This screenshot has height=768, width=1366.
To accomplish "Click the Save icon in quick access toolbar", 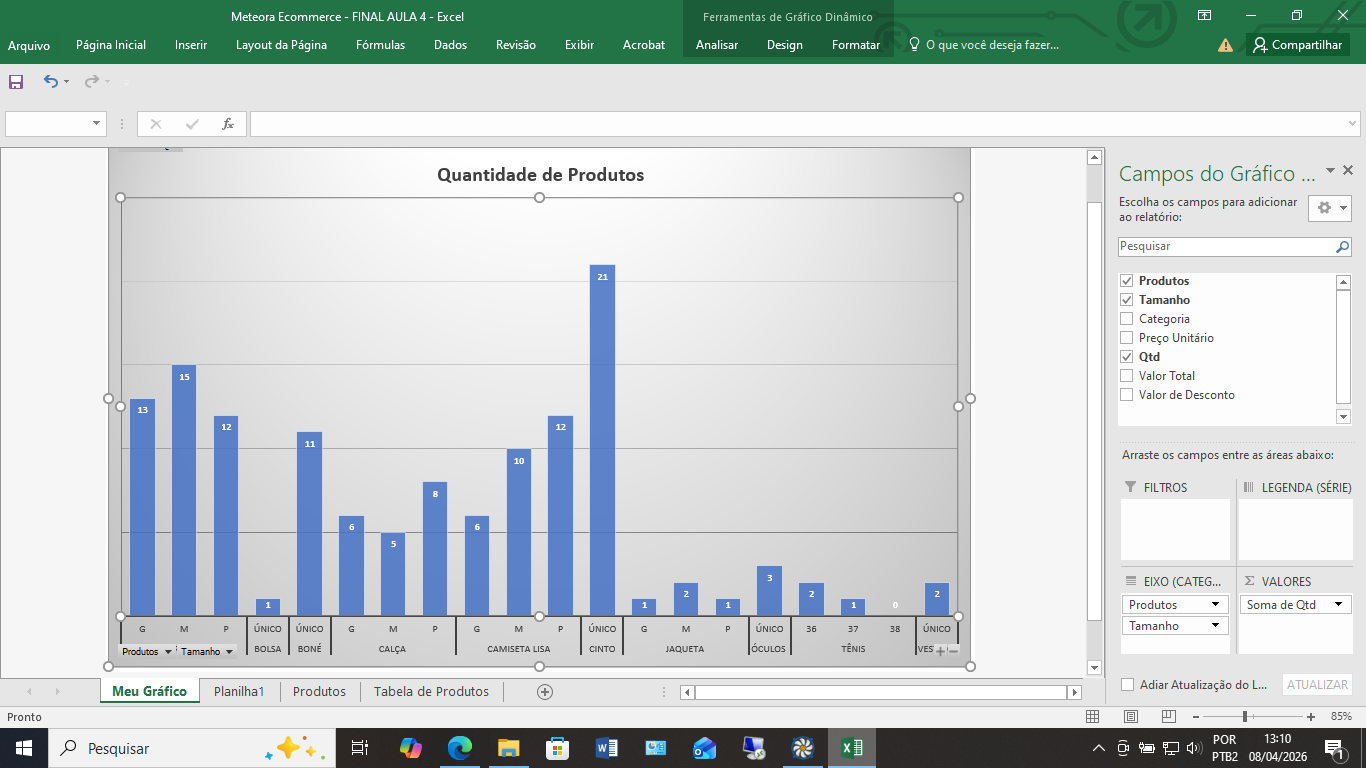I will [16, 82].
